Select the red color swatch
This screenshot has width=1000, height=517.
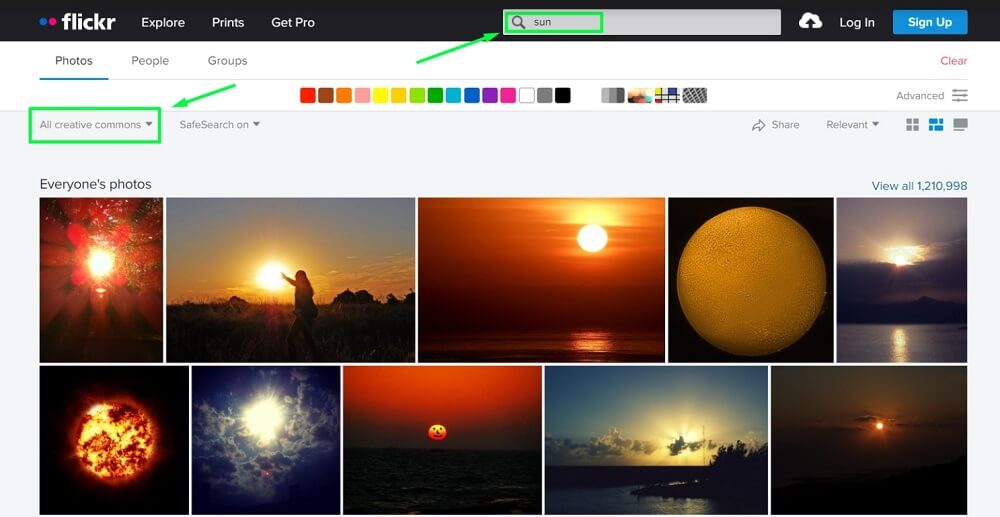tap(308, 96)
